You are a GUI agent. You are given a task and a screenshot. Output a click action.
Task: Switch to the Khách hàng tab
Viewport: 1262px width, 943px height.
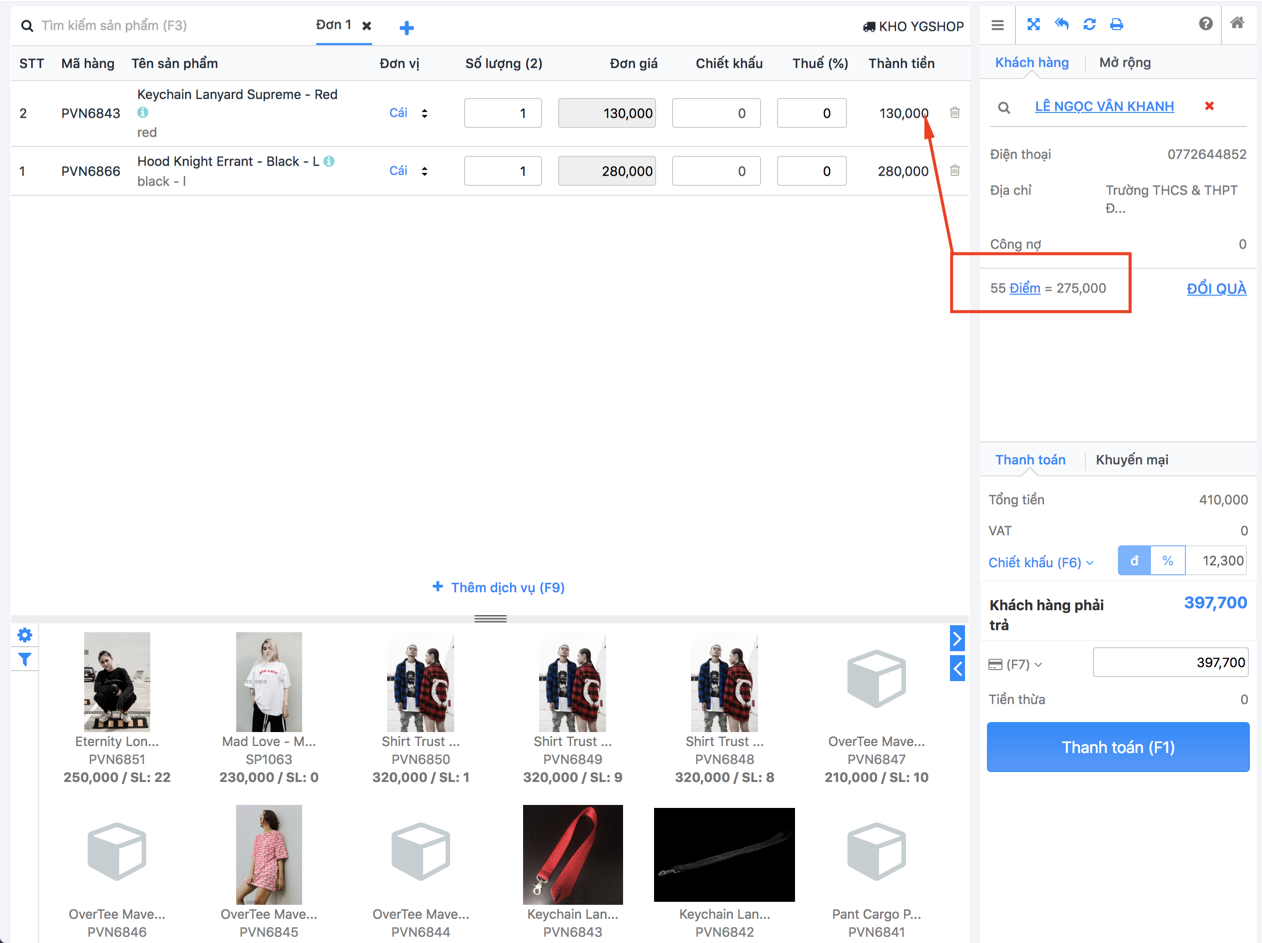1032,62
